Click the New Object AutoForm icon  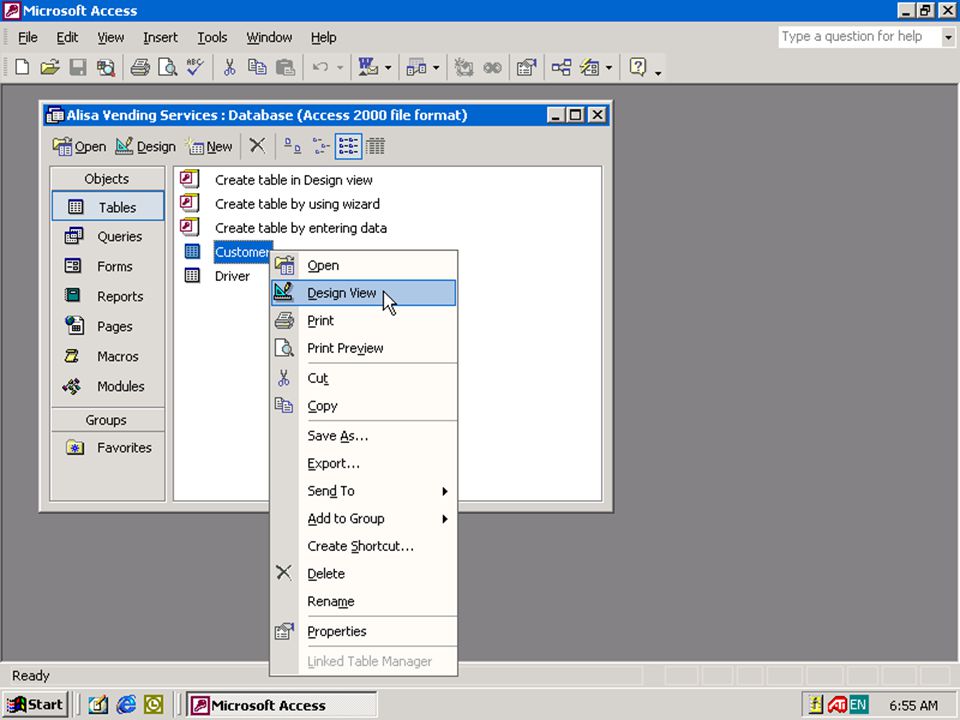[590, 67]
